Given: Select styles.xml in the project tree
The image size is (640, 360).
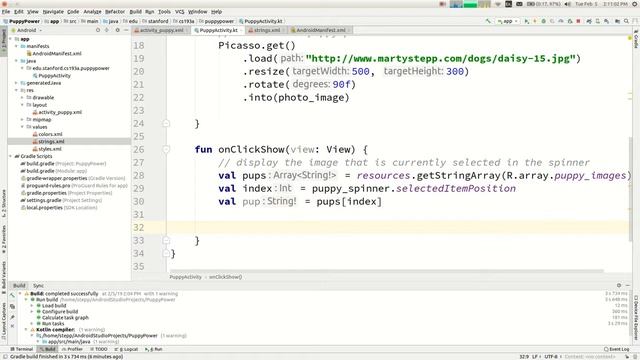Looking at the screenshot, I should coord(47,149).
